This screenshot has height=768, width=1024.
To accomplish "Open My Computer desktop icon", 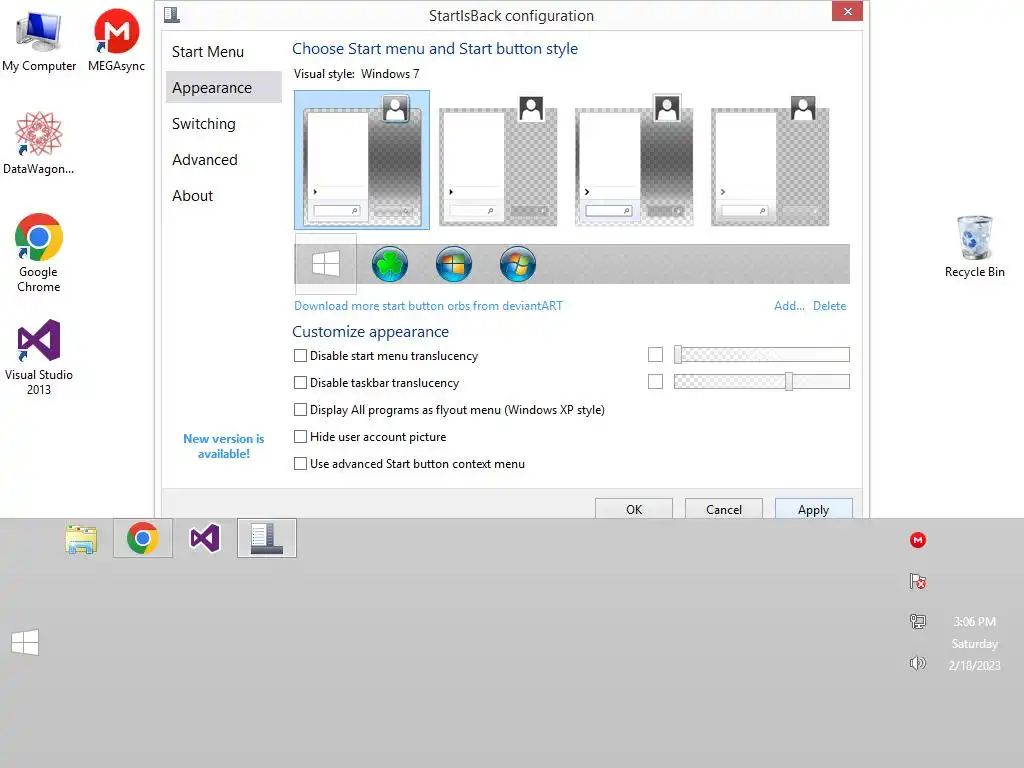I will 39,41.
